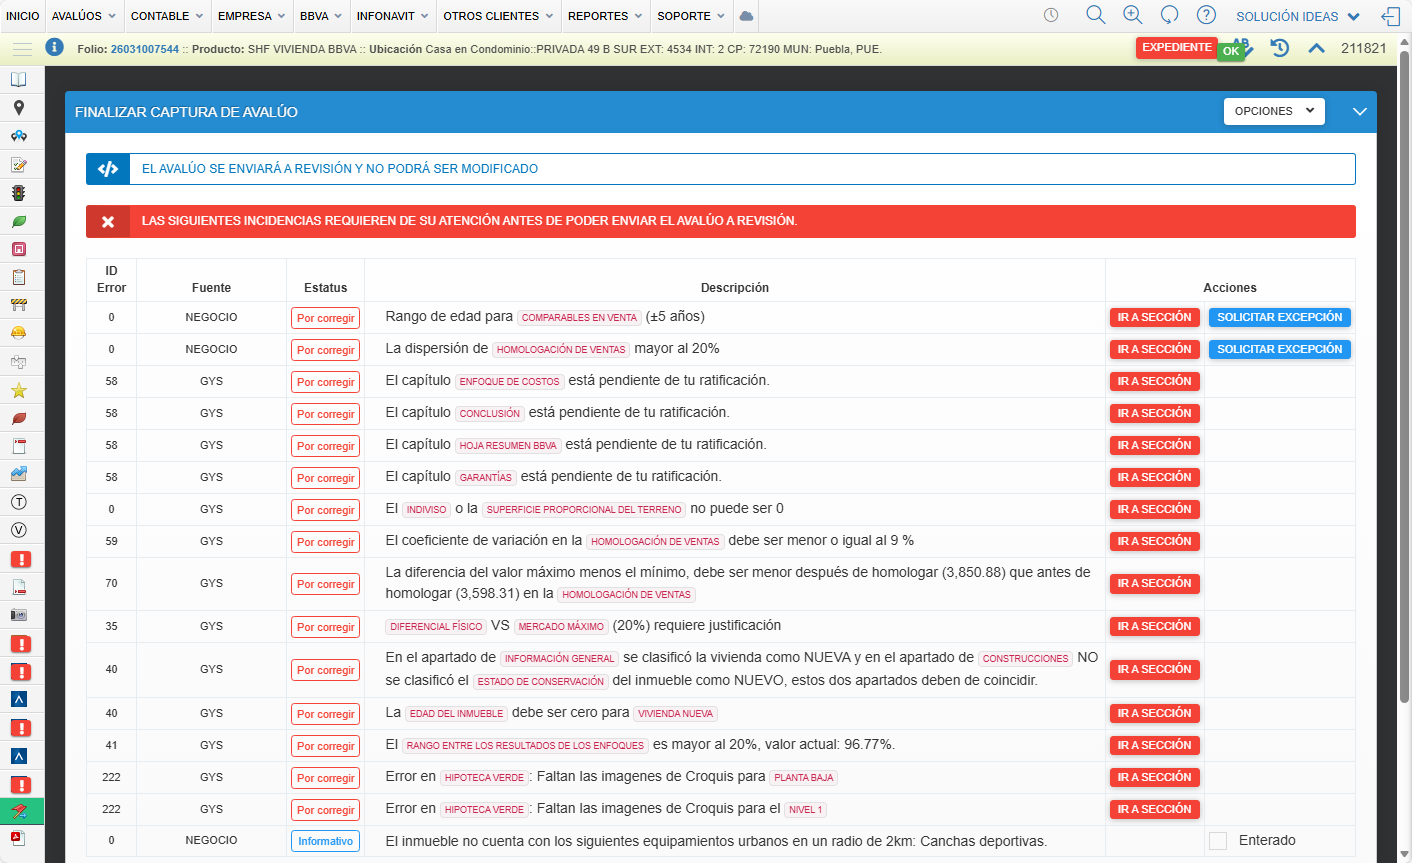
Task: Open the REPORTES menu
Action: (604, 16)
